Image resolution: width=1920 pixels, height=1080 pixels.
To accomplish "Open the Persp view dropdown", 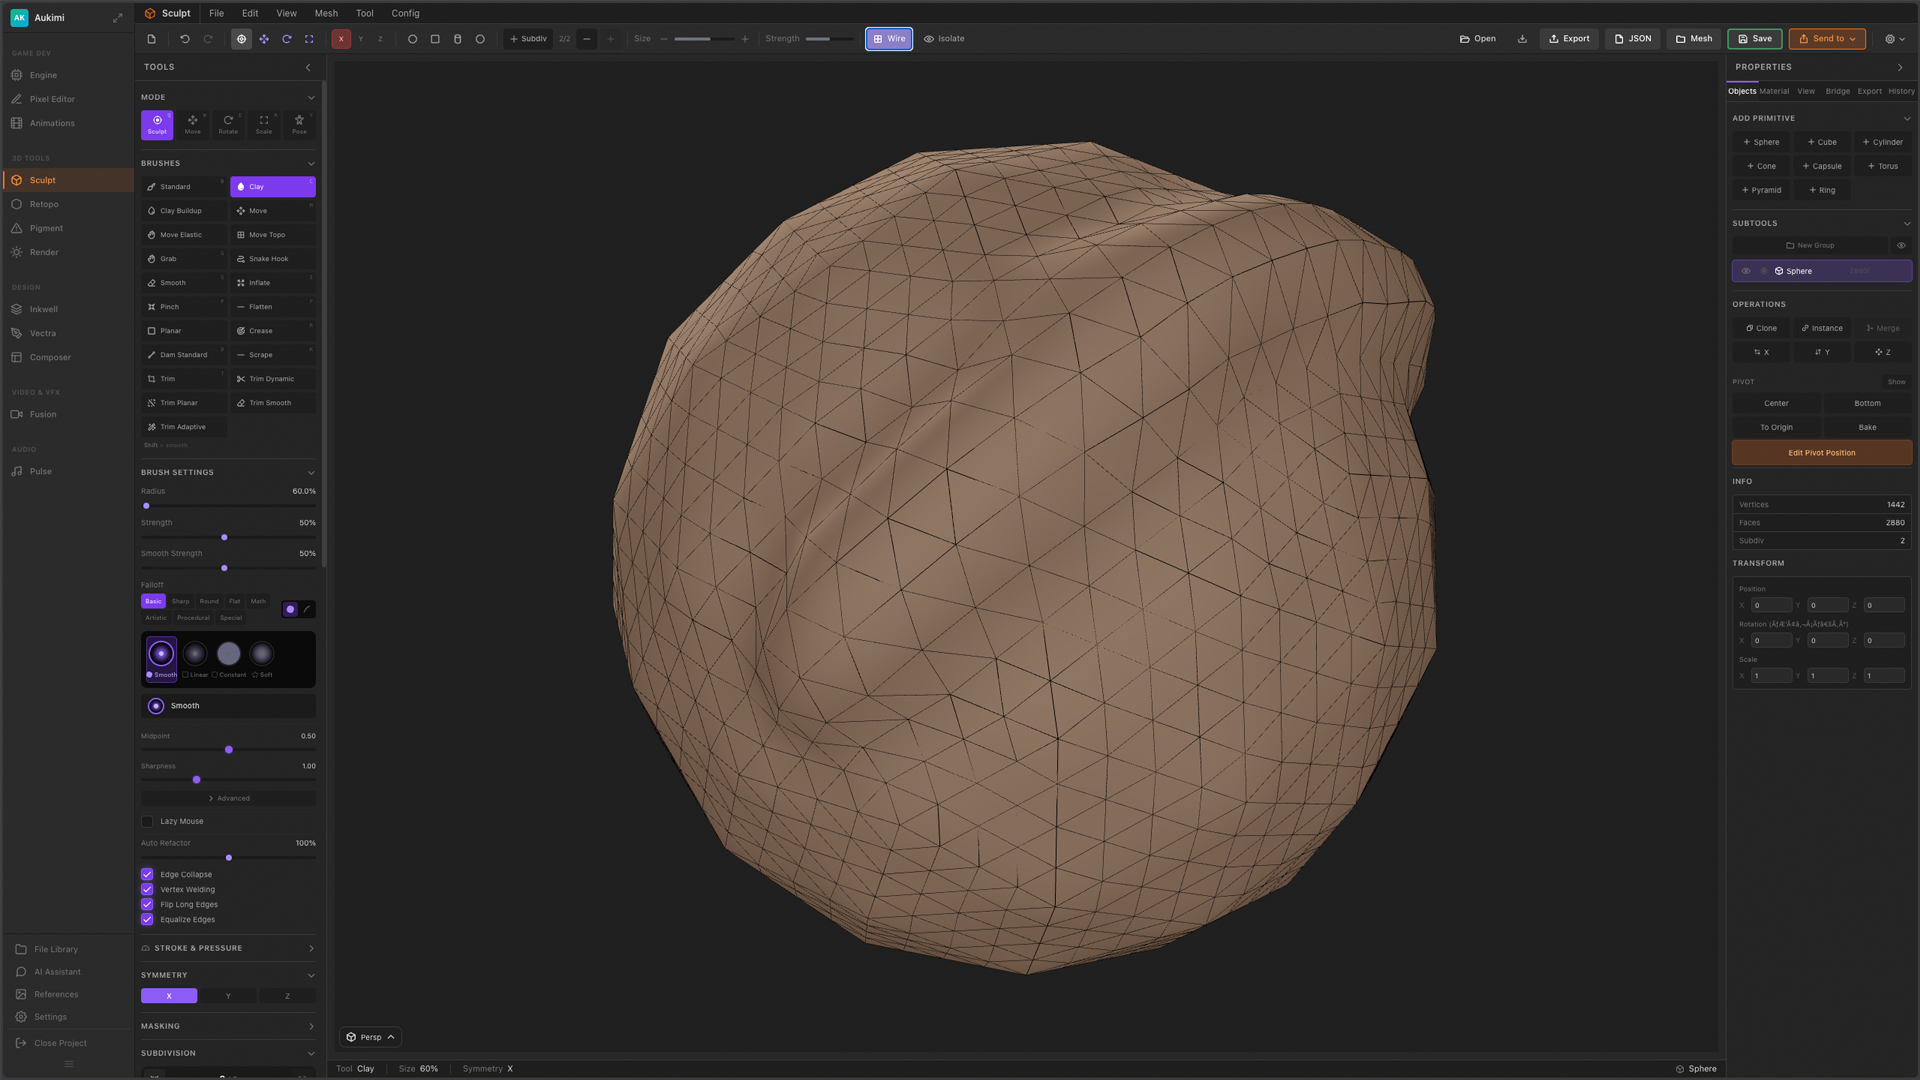I will (370, 1037).
